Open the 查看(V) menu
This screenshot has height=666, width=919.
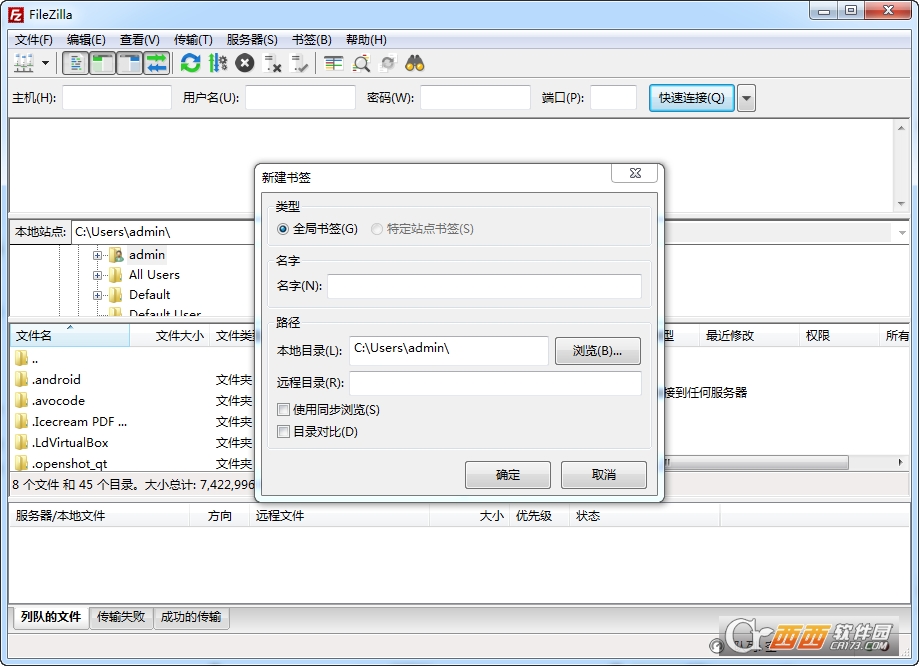click(139, 39)
